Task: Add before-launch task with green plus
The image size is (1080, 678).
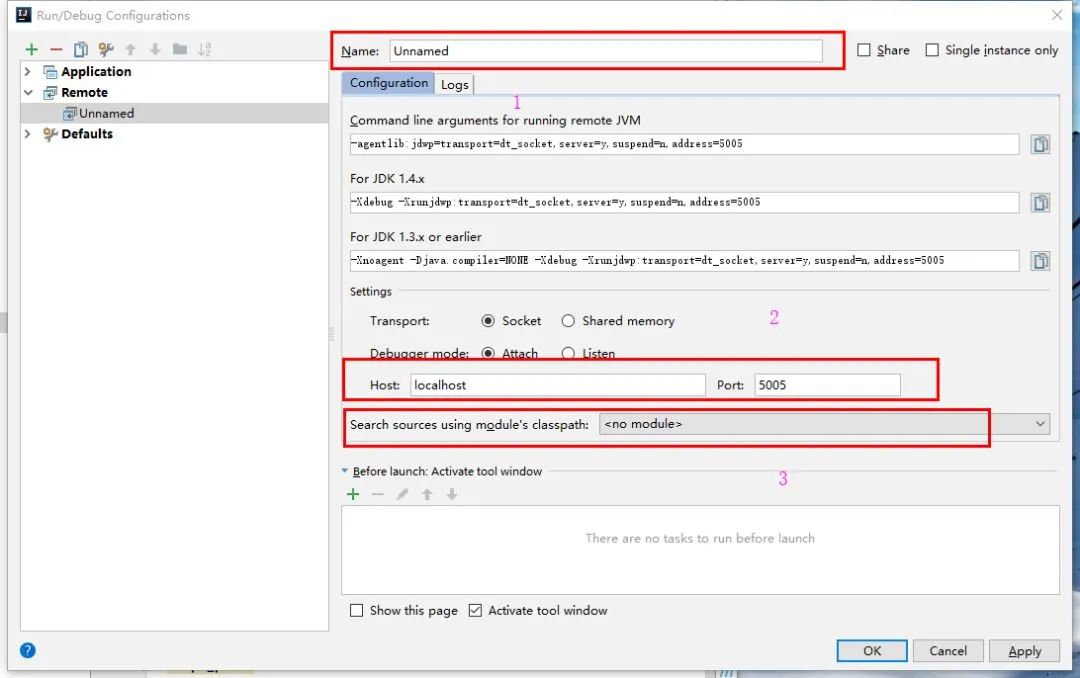Action: (x=353, y=494)
